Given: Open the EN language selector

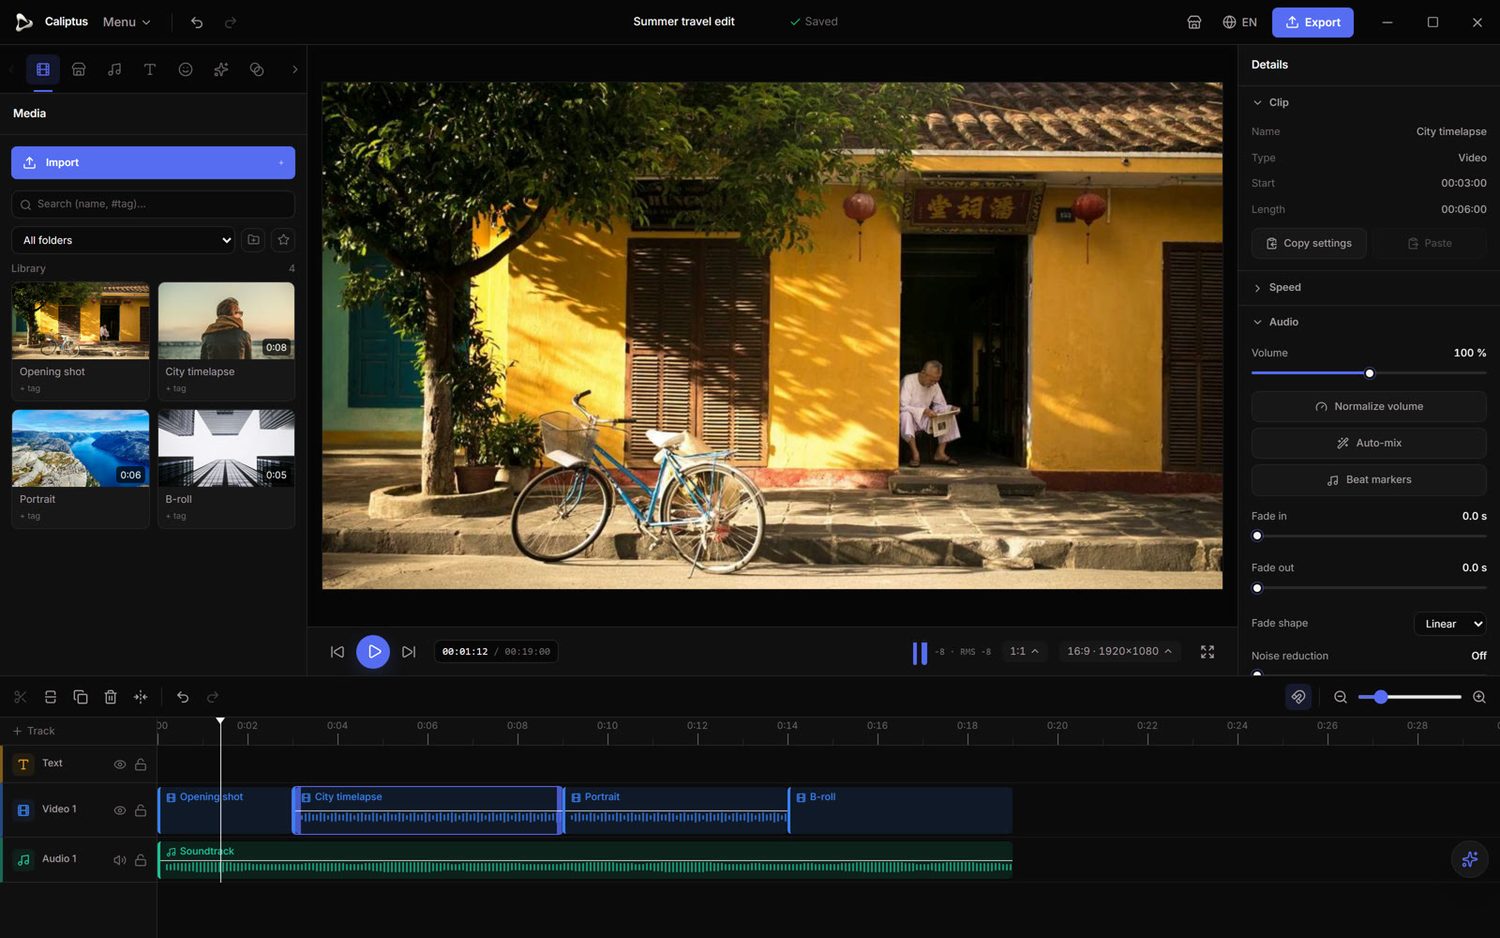Looking at the screenshot, I should [x=1239, y=22].
